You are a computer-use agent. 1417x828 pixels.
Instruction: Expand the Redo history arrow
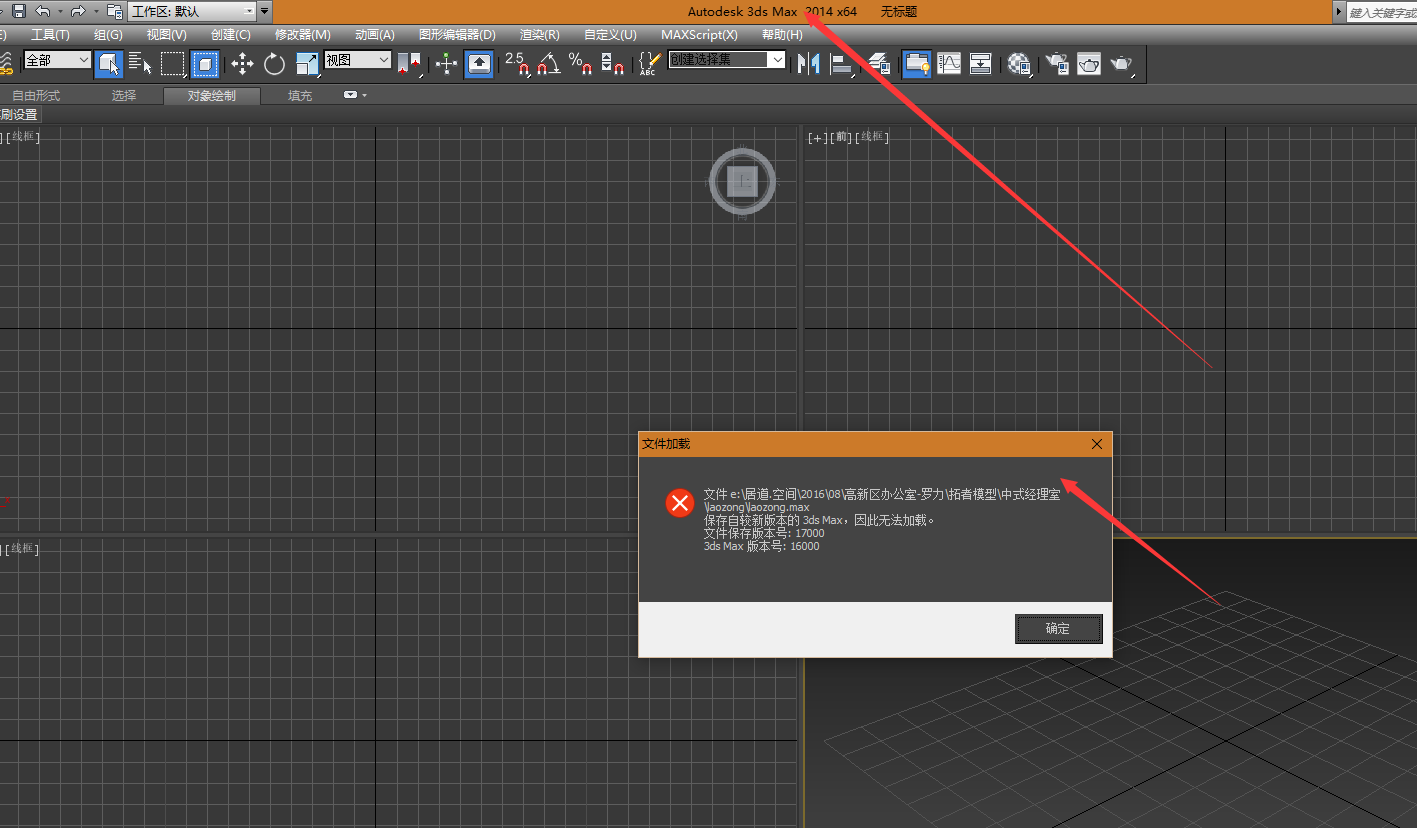click(x=95, y=11)
